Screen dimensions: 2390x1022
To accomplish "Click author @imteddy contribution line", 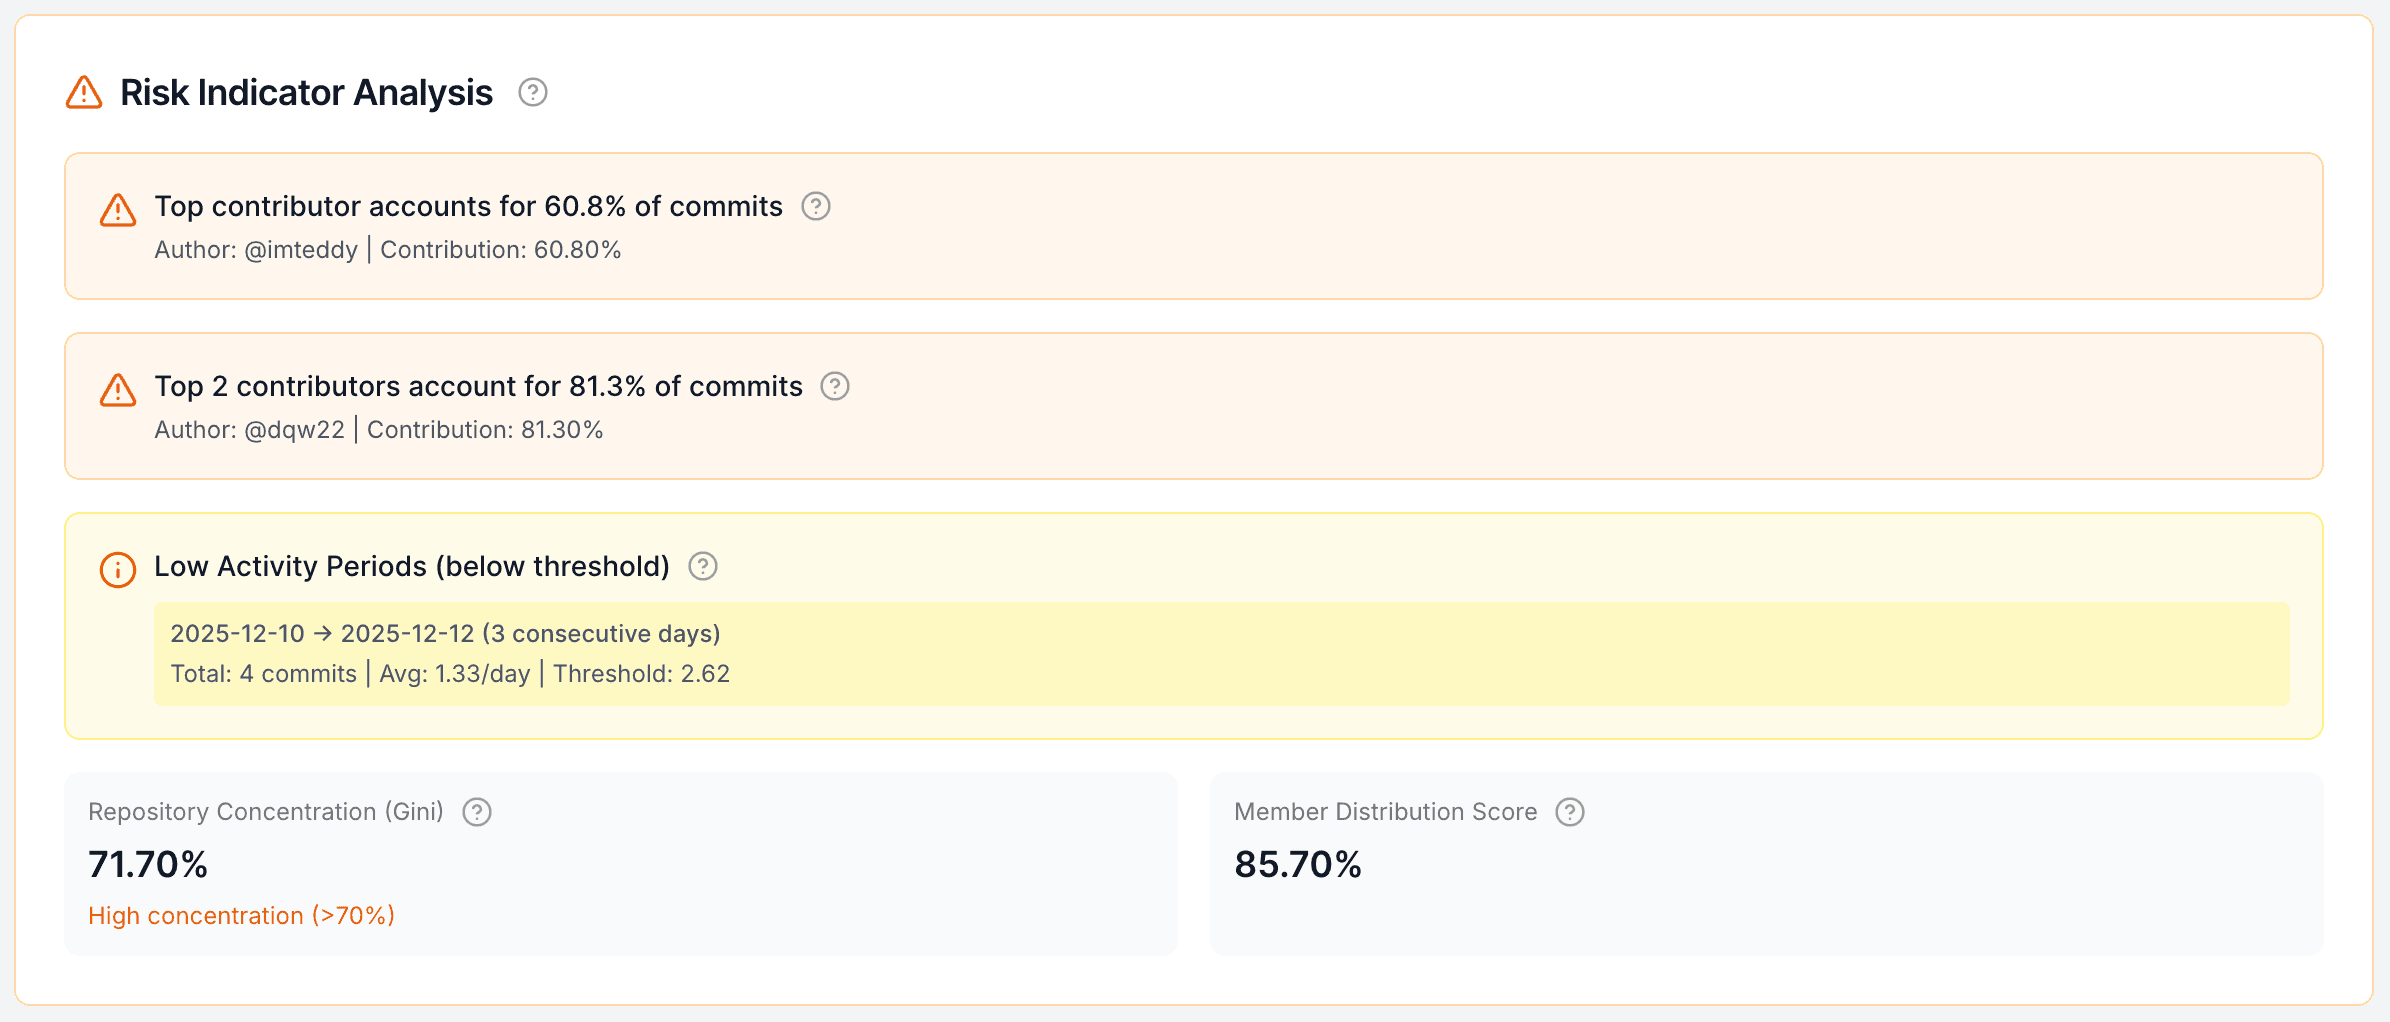I will (x=387, y=250).
